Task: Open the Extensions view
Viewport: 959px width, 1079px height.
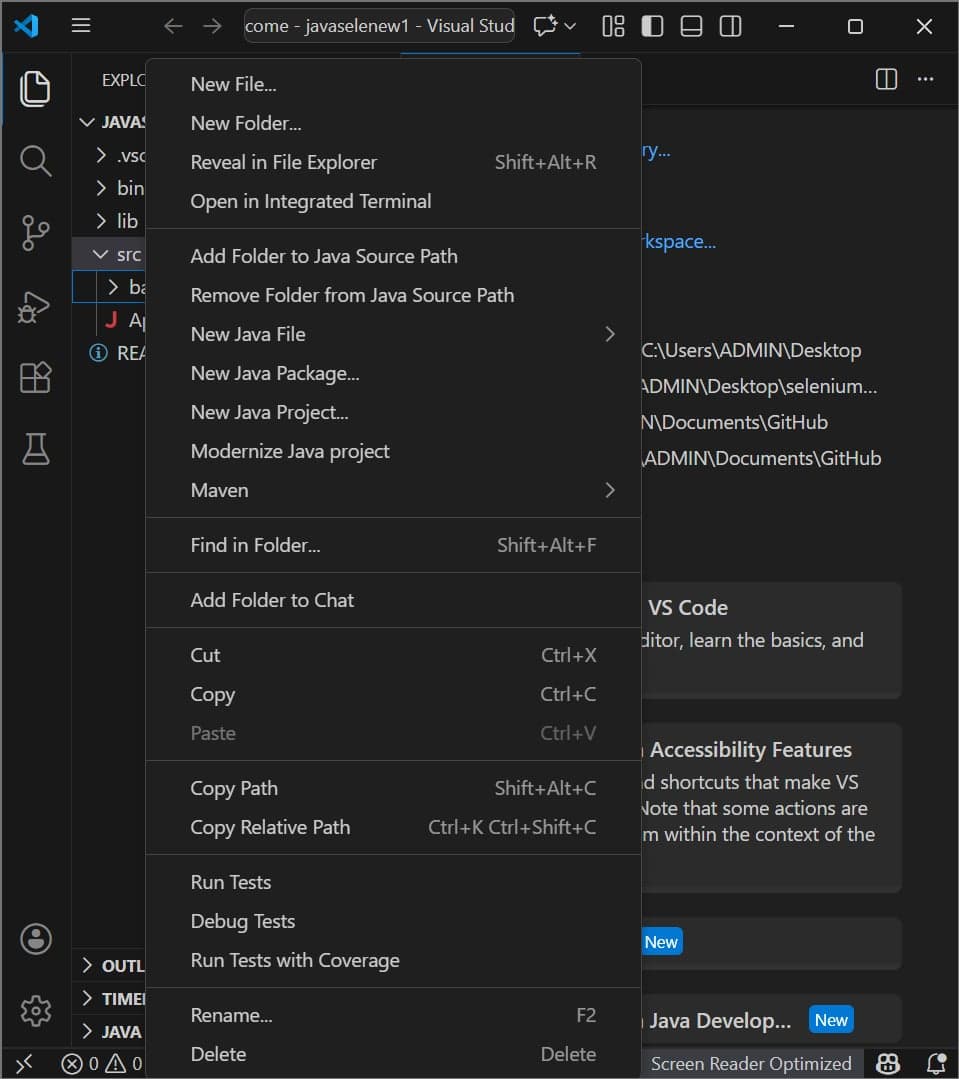Action: click(35, 377)
